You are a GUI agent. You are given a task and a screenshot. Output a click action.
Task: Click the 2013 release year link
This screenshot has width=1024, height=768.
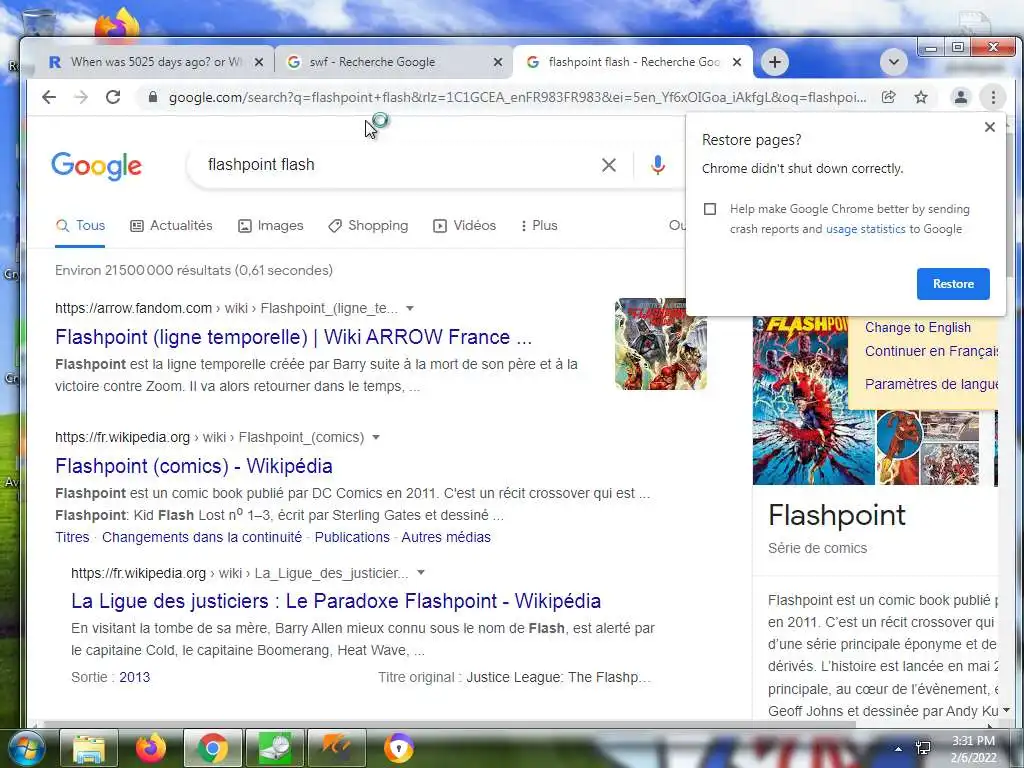135,677
